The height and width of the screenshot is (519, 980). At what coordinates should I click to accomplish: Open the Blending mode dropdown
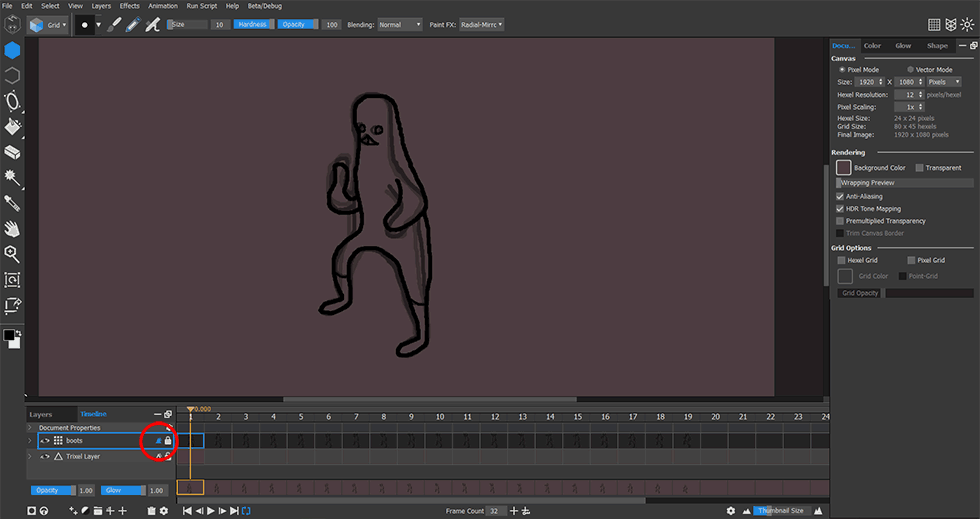pyautogui.click(x=399, y=24)
